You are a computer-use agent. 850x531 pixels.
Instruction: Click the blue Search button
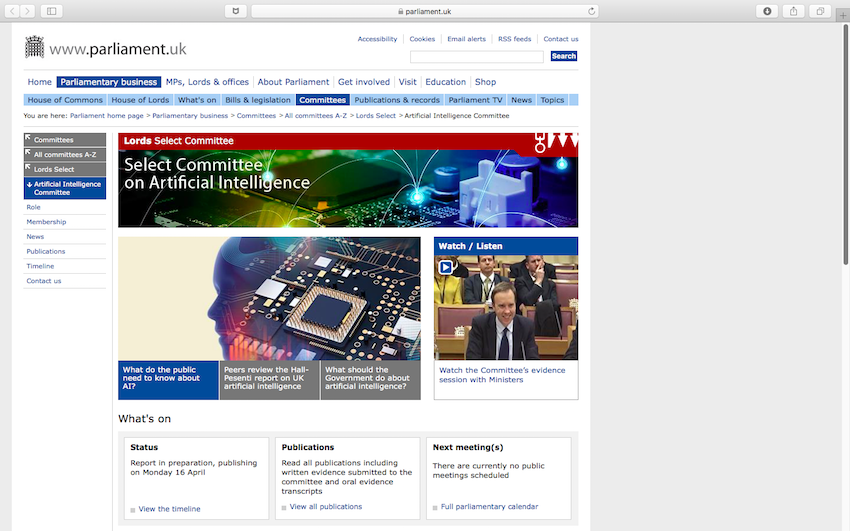coord(564,56)
